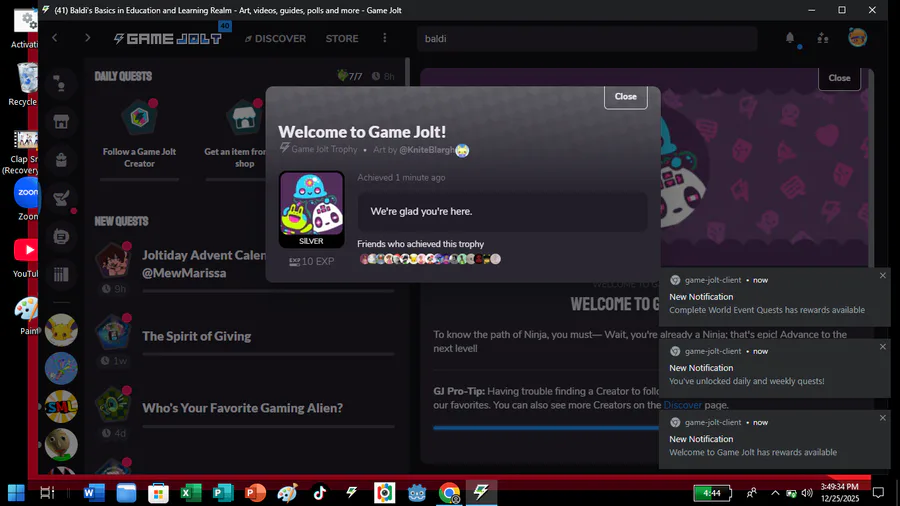The width and height of the screenshot is (900, 506).
Task: Dismiss the 'unlocked daily and weekly quests' notification
Action: coord(883,347)
